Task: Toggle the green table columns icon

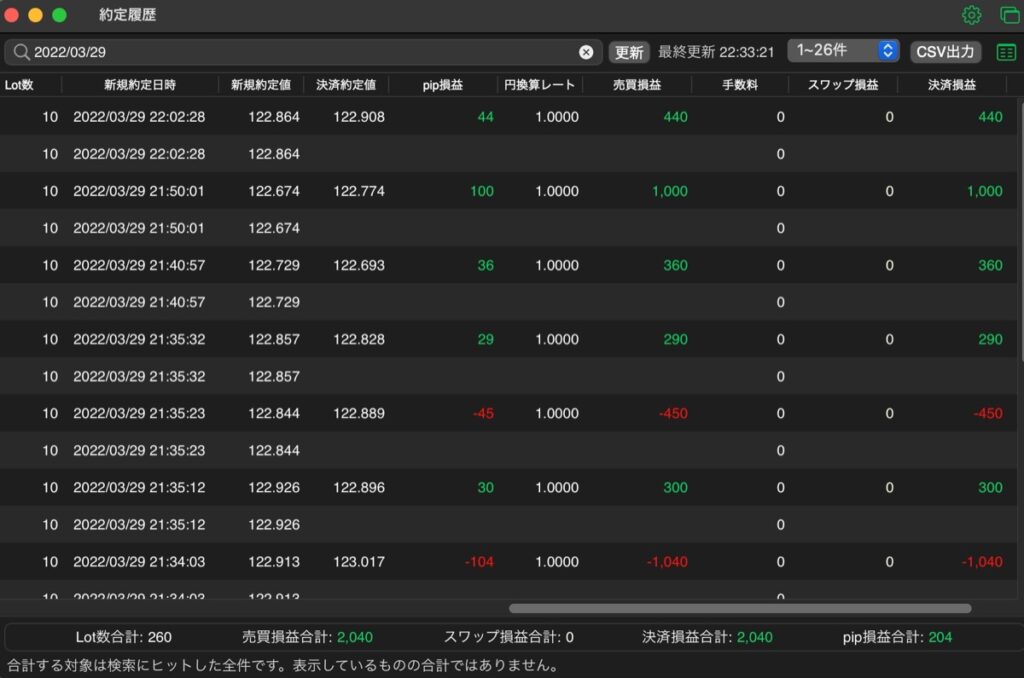Action: pos(1006,52)
